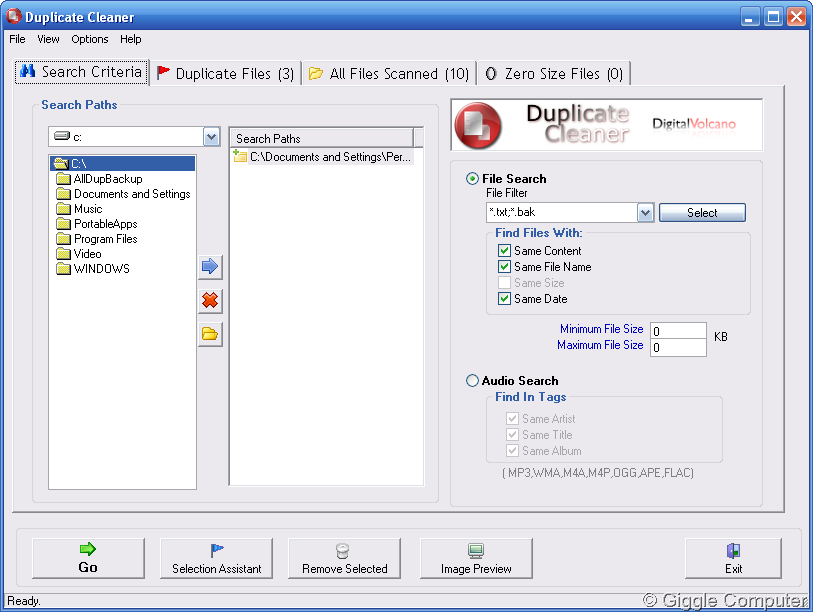Click the Exit button
The image size is (813, 612).
(x=733, y=558)
